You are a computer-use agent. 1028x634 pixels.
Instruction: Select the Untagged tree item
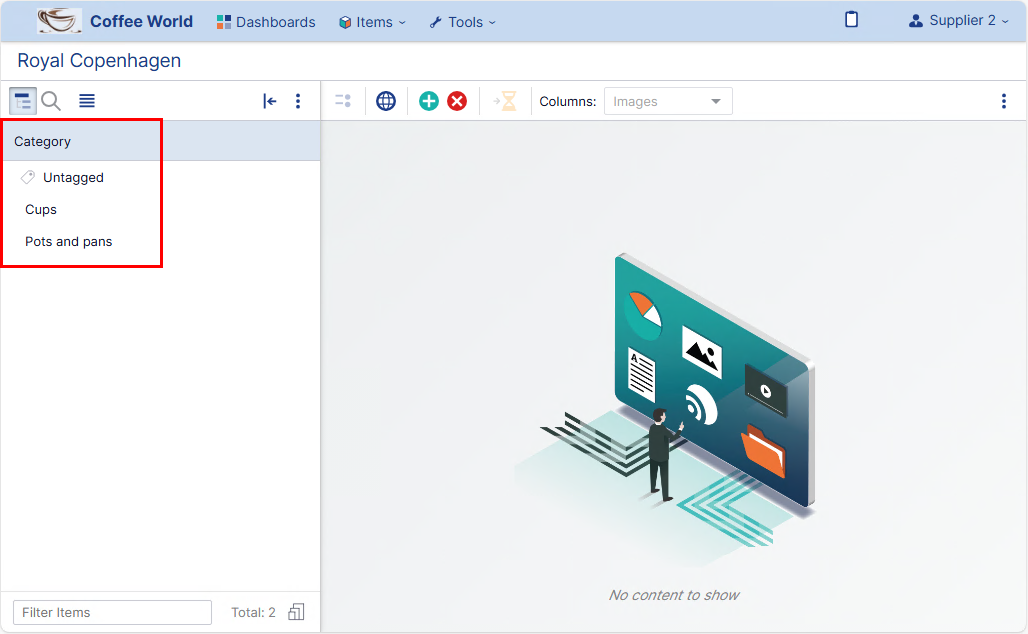click(x=73, y=178)
